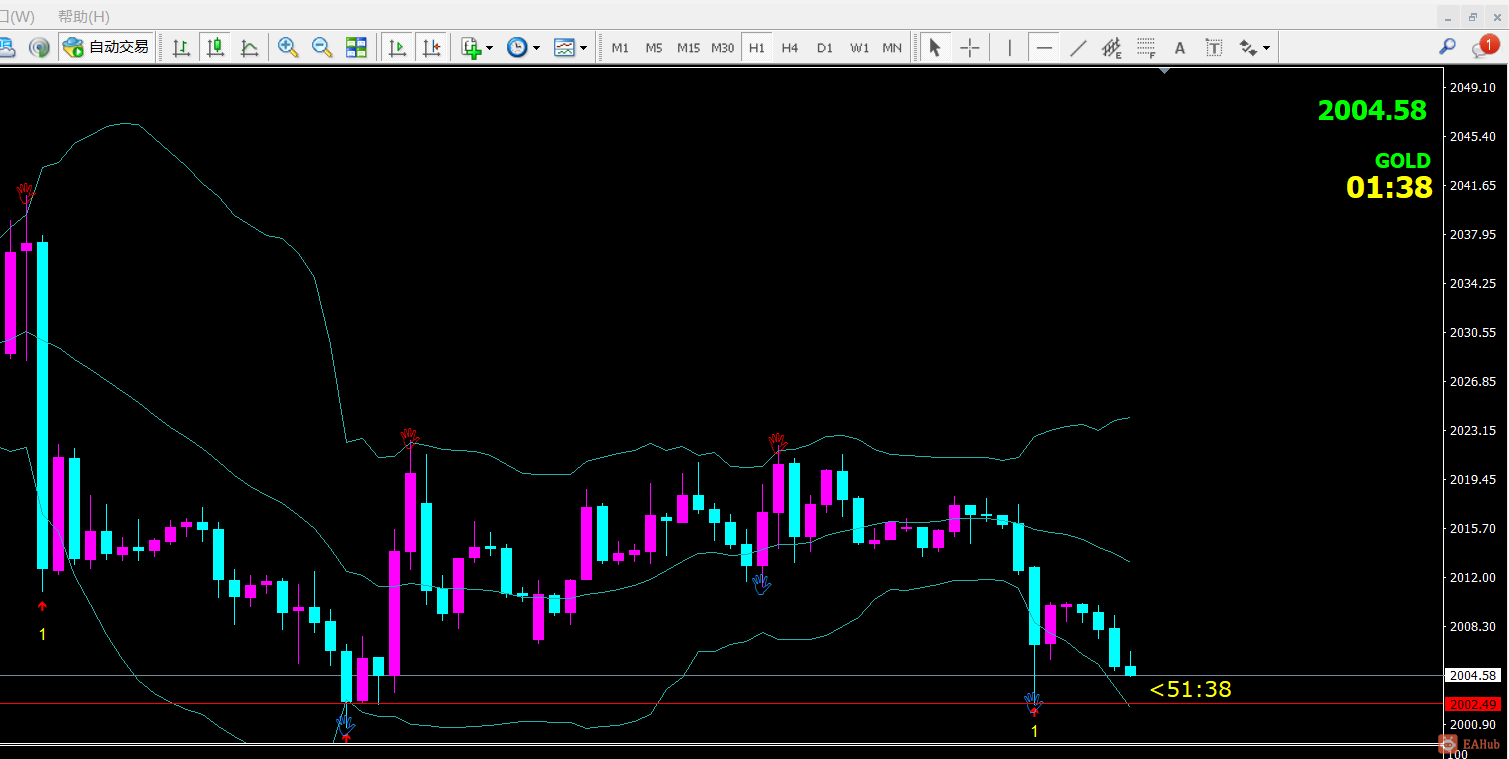Open the chat notifications bubble
This screenshot has height=759, width=1509.
[1484, 46]
